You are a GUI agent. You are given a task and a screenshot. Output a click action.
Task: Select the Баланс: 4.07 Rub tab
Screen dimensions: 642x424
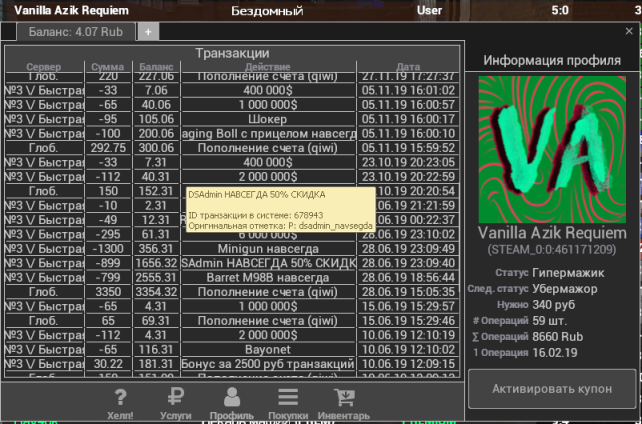tap(76, 31)
